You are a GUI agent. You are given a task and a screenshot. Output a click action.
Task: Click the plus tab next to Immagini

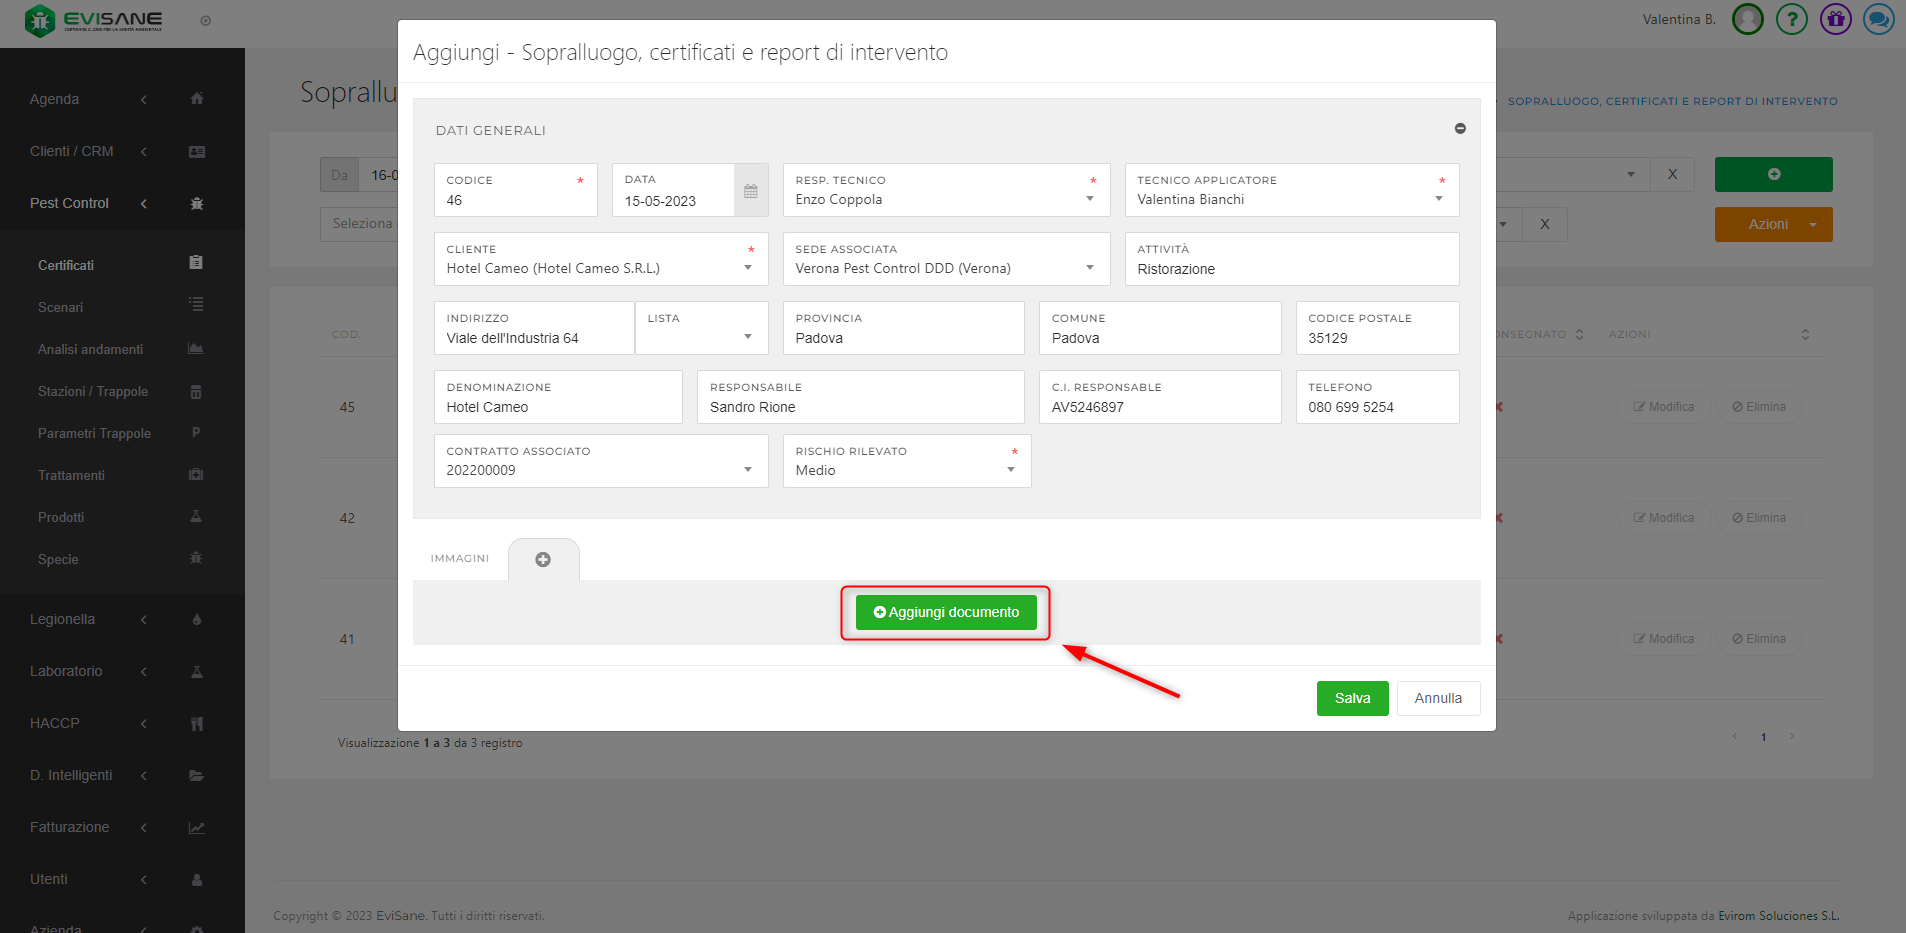[x=543, y=560]
